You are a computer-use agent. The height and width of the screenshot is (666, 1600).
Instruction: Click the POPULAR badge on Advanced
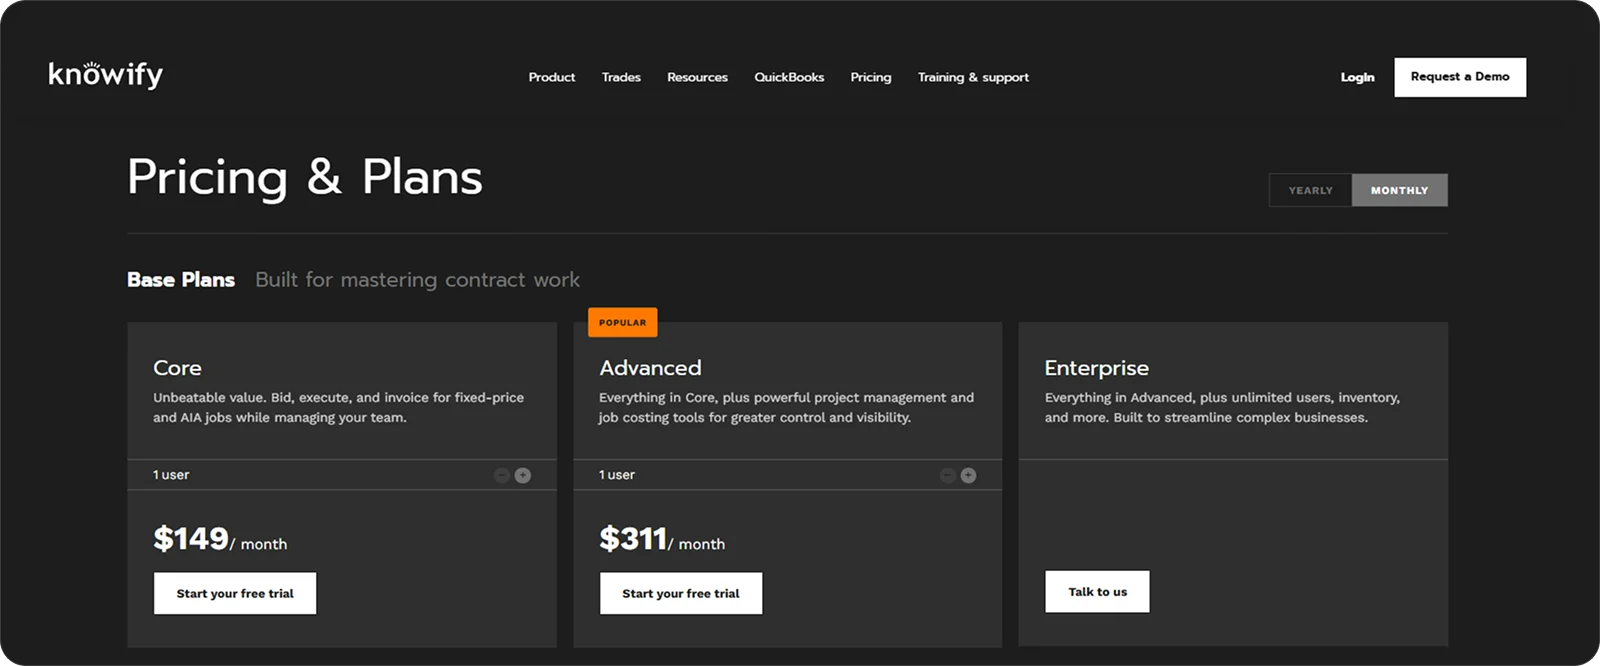pyautogui.click(x=622, y=322)
